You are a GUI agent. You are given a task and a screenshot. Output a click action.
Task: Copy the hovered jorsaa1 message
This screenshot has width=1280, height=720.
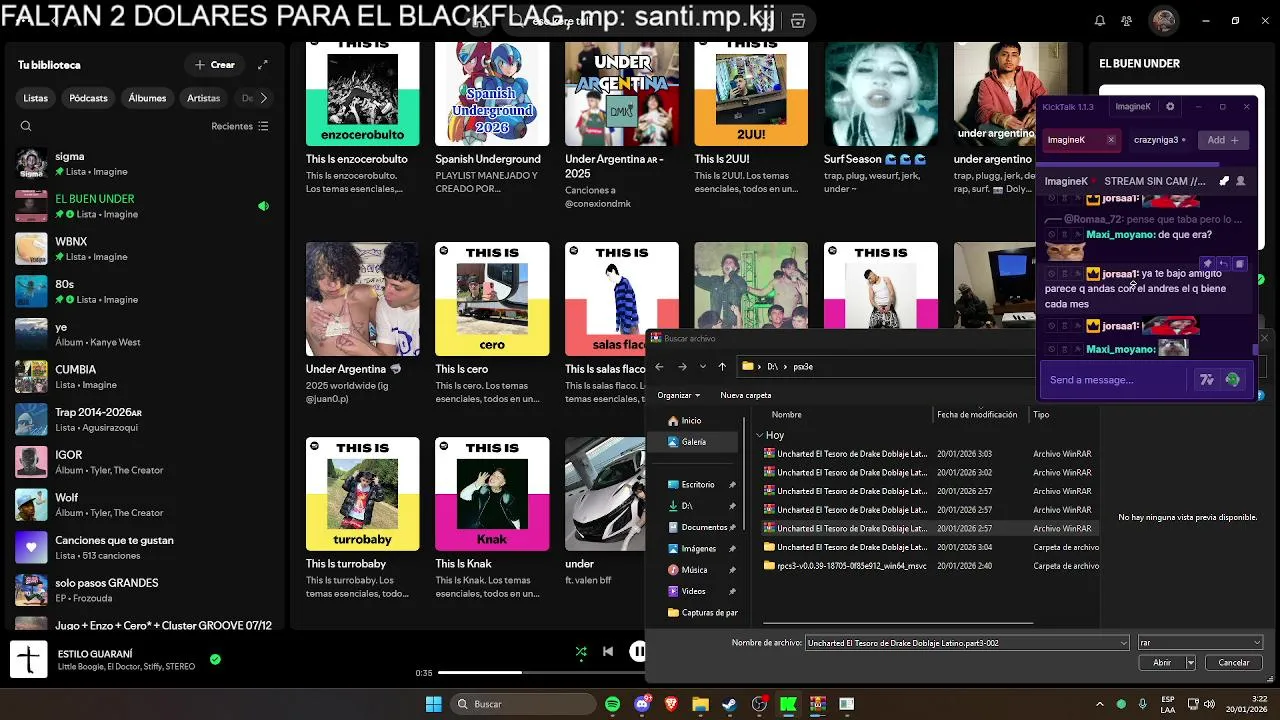1239,264
